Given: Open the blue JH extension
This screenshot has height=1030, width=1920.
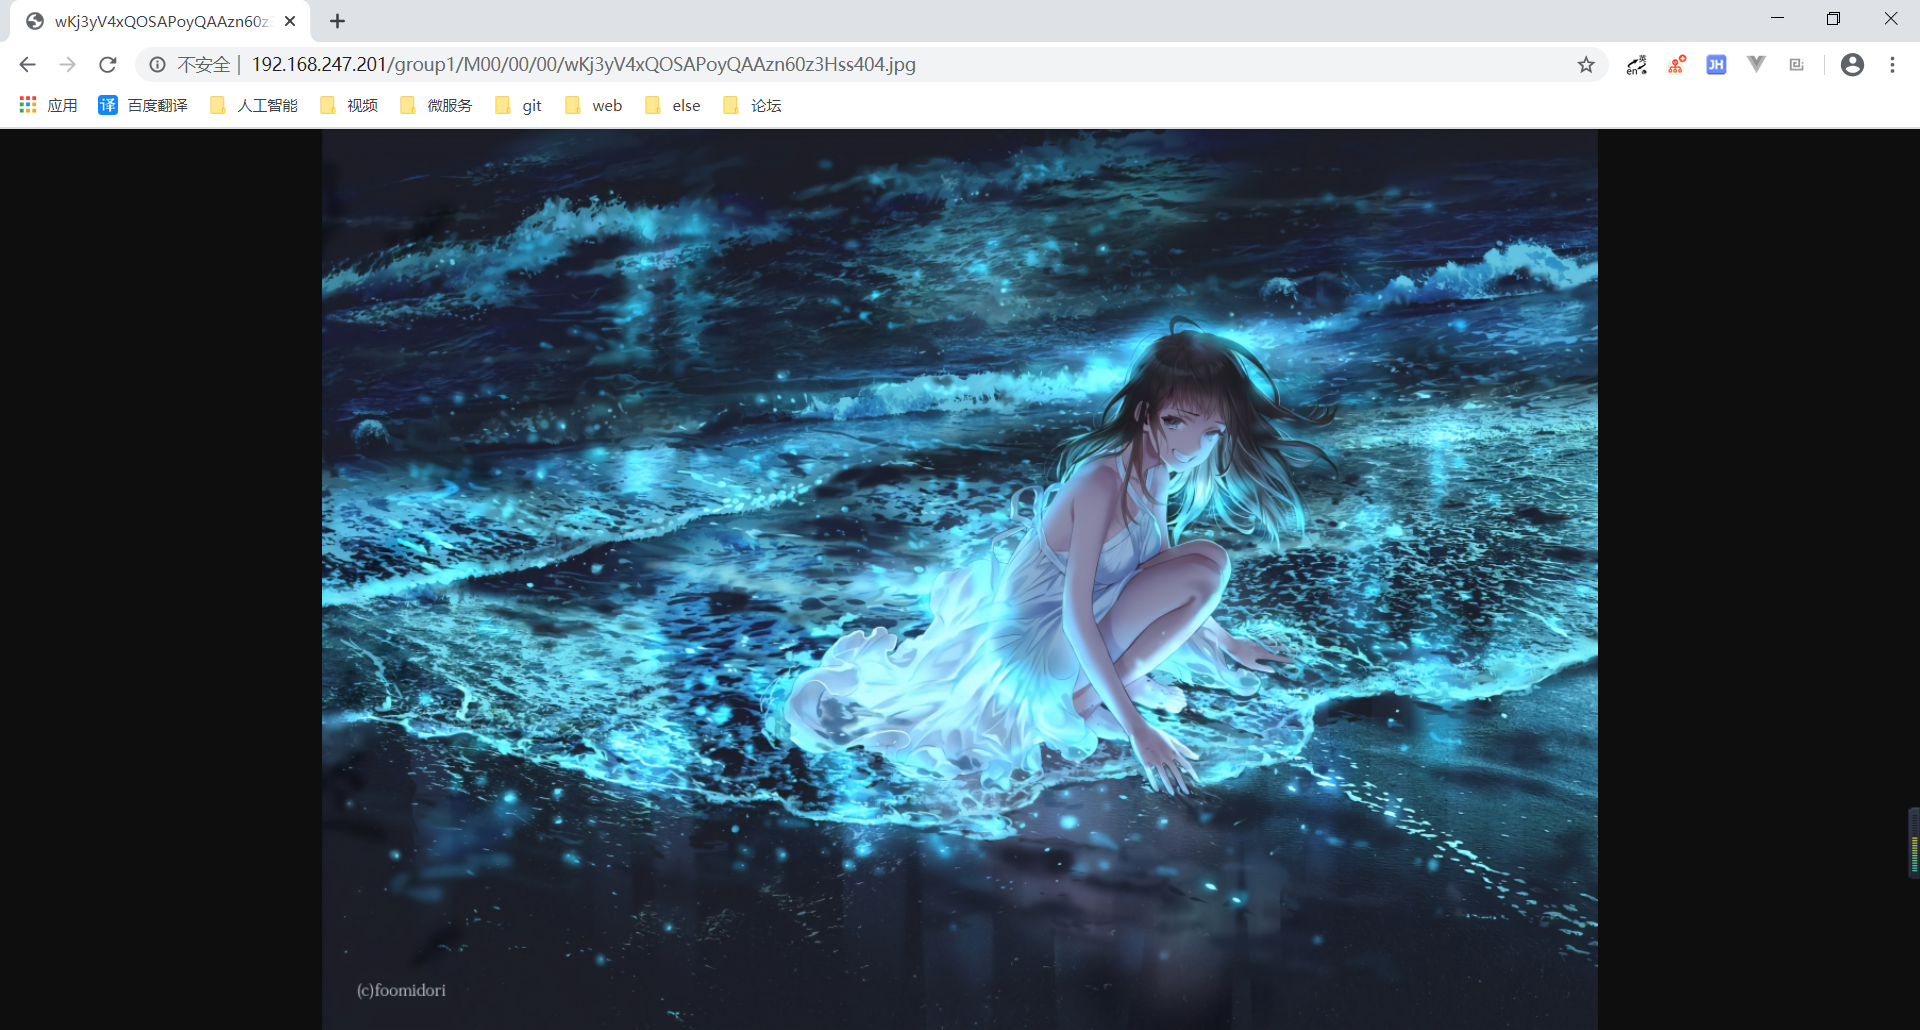Looking at the screenshot, I should point(1716,65).
